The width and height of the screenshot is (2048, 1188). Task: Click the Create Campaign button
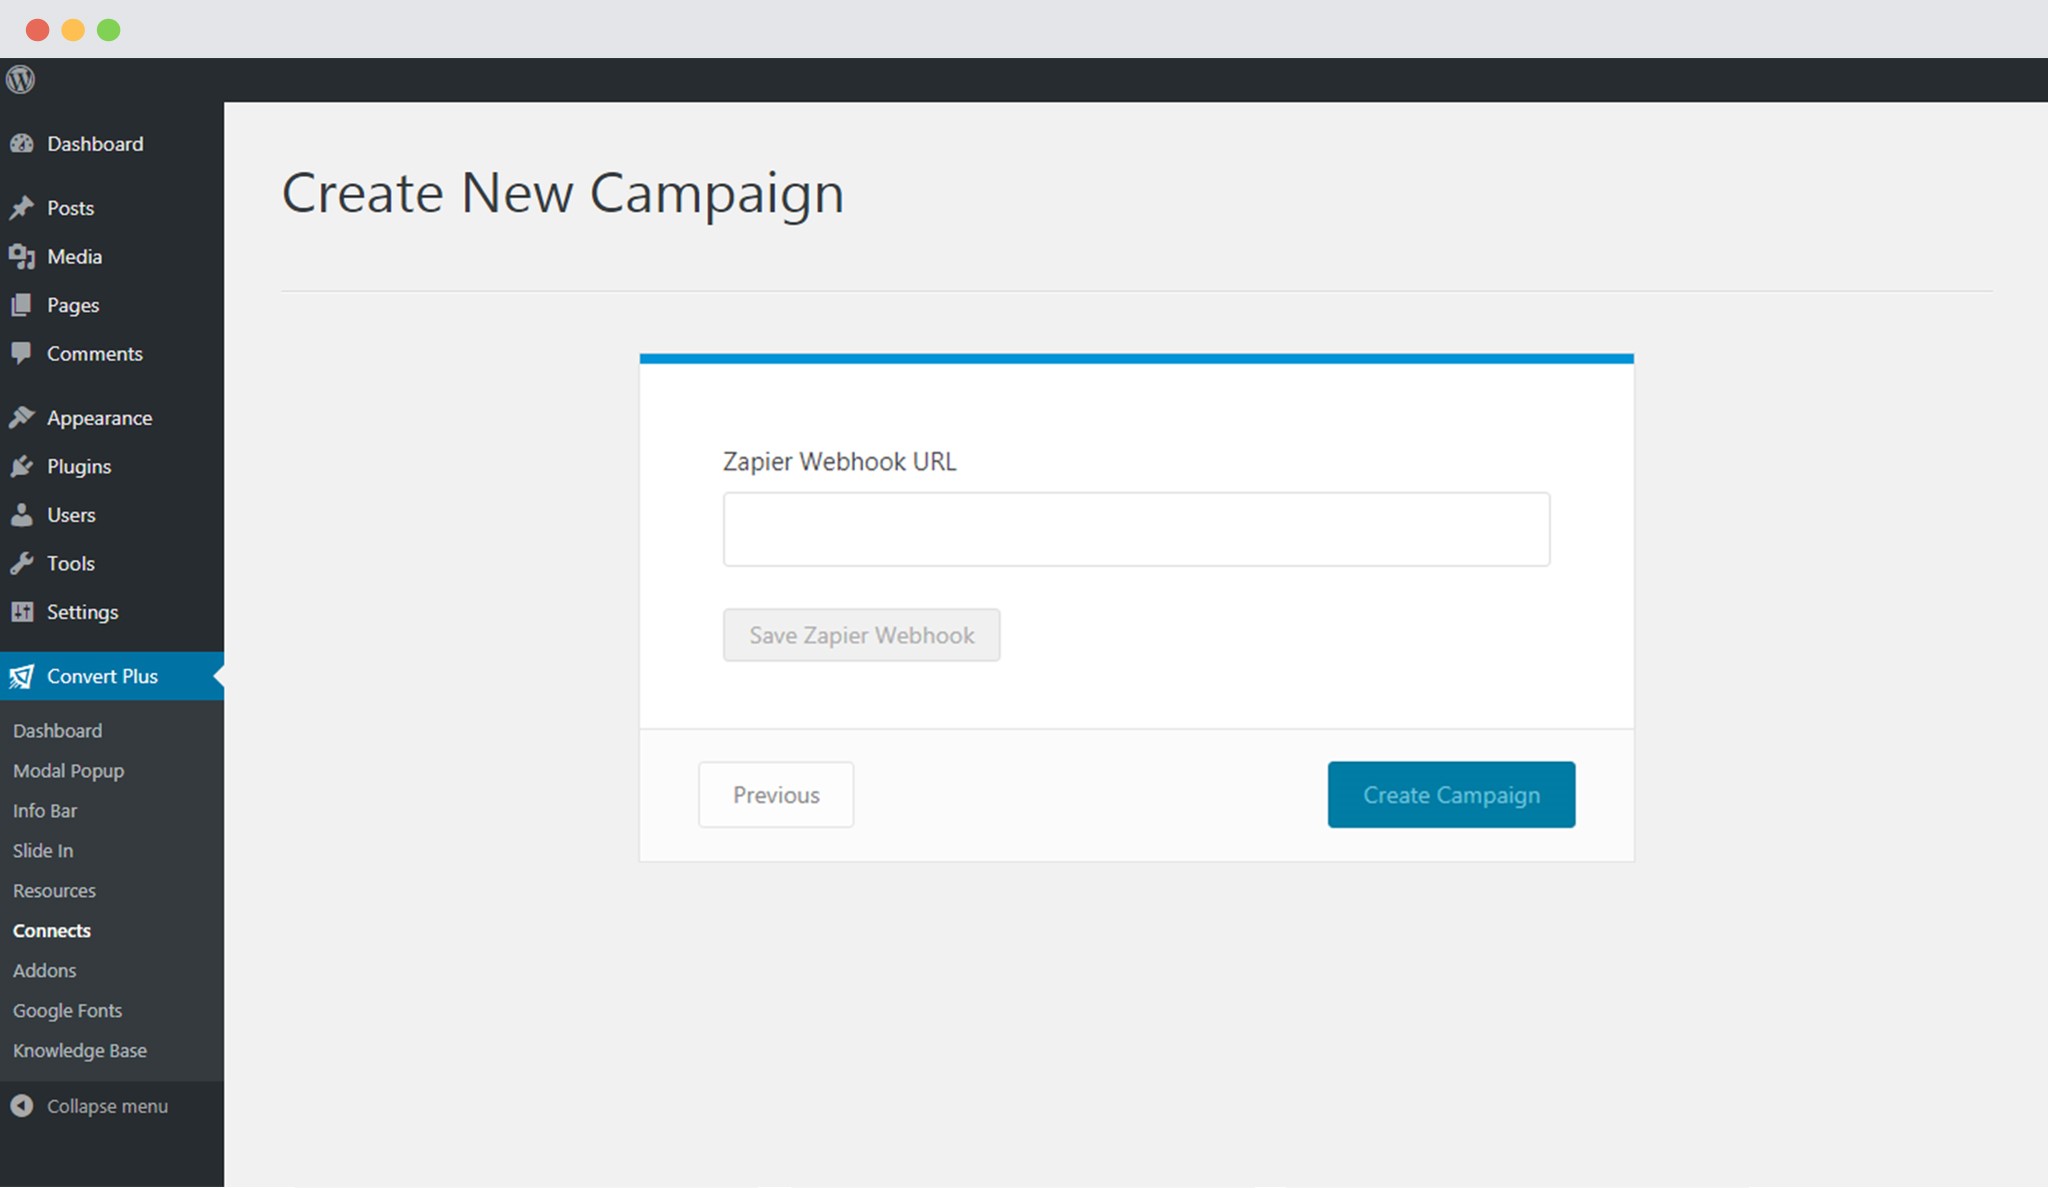coord(1451,795)
